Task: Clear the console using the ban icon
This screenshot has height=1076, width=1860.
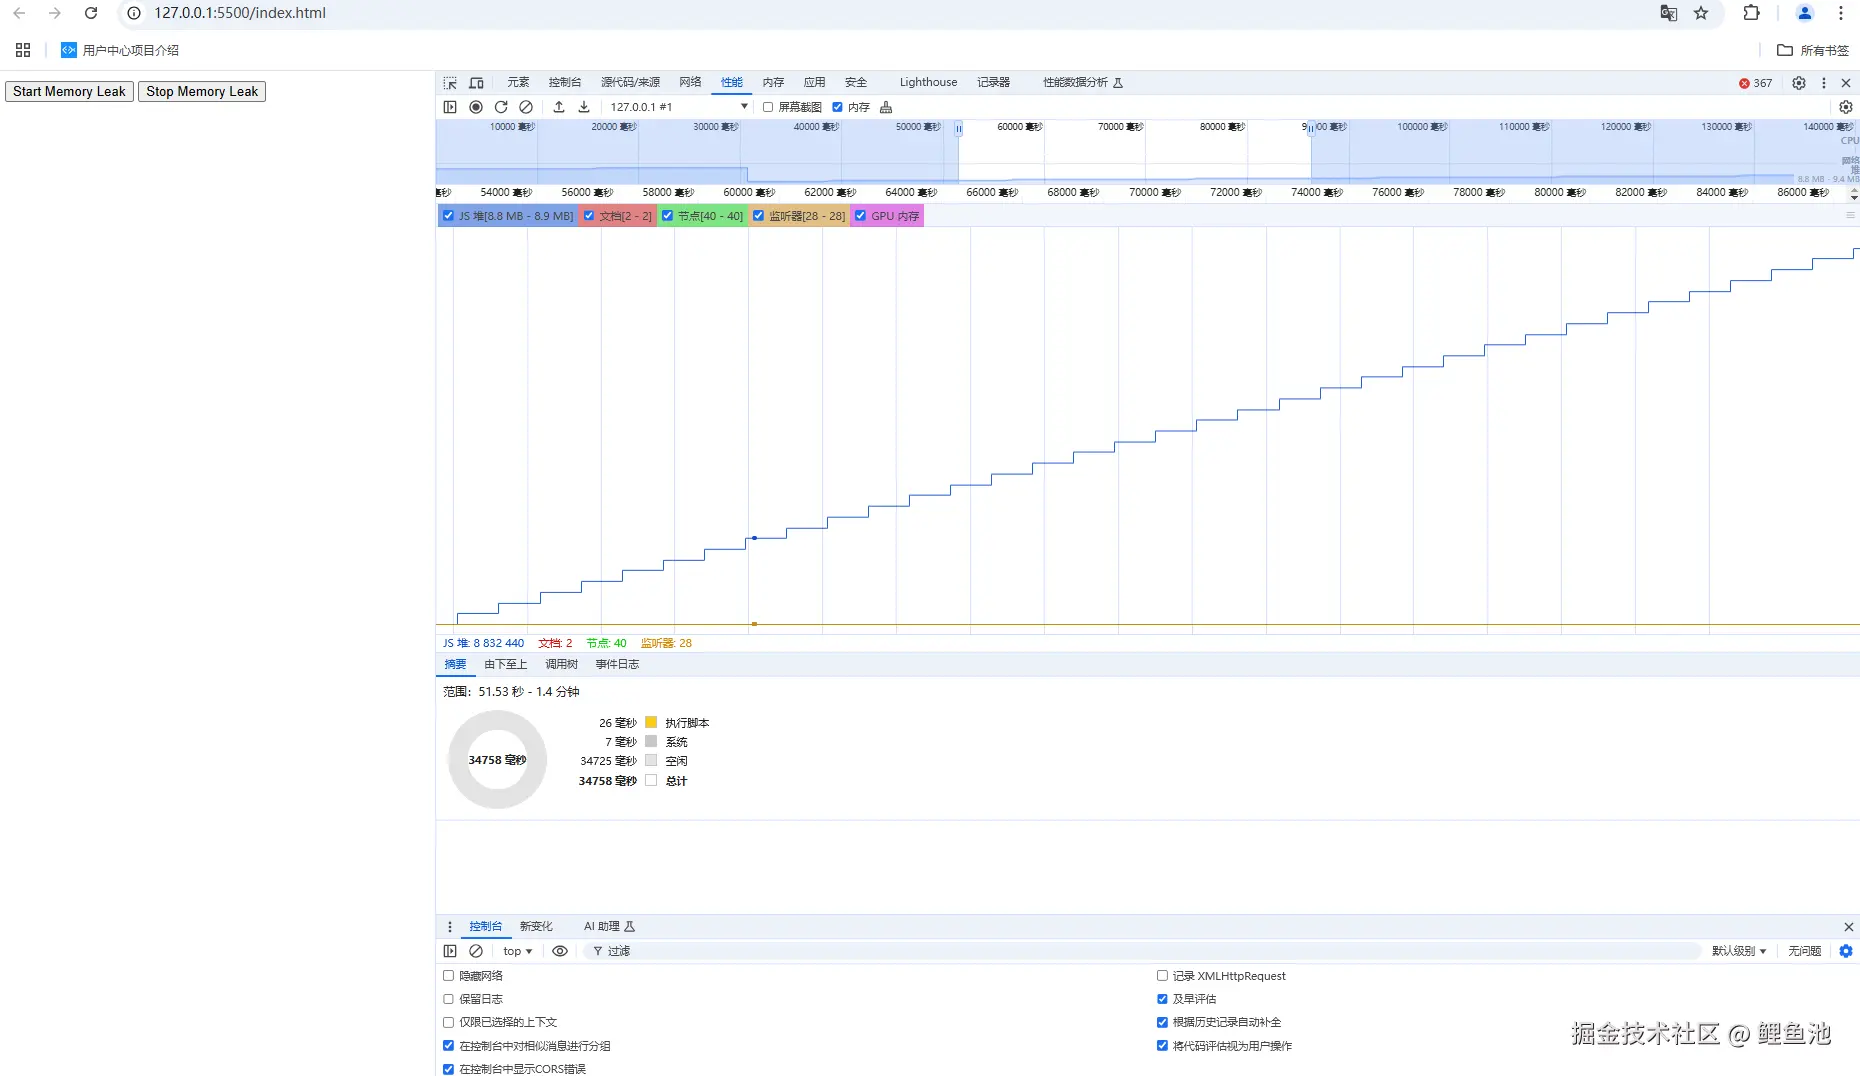Action: (x=476, y=951)
